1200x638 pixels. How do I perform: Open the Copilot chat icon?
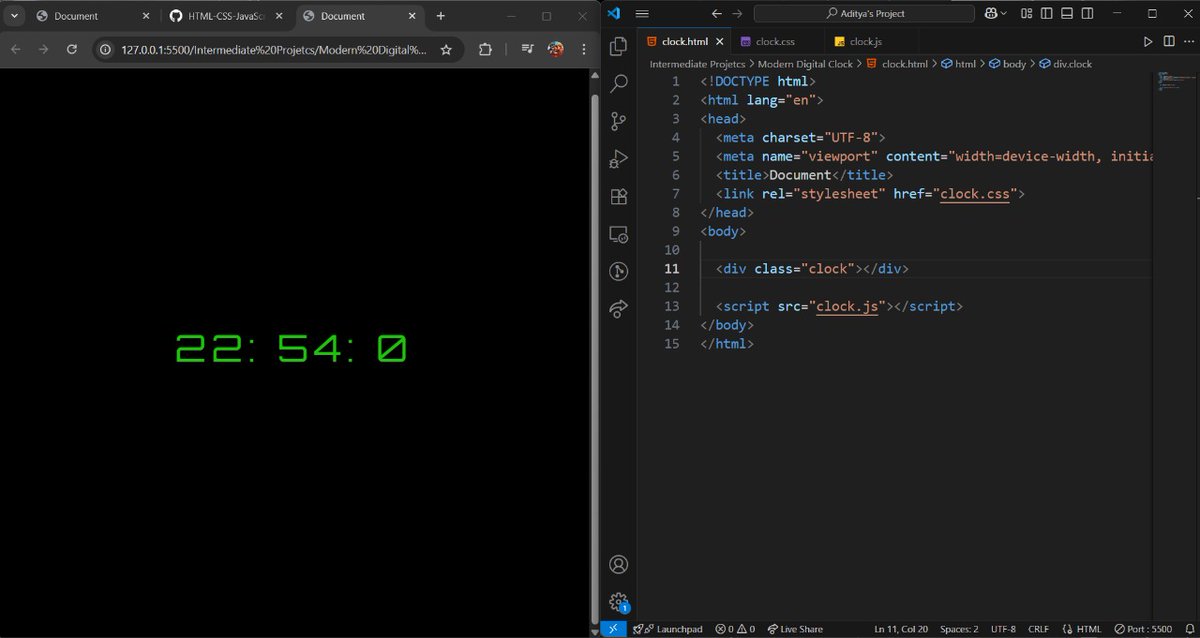(x=992, y=13)
